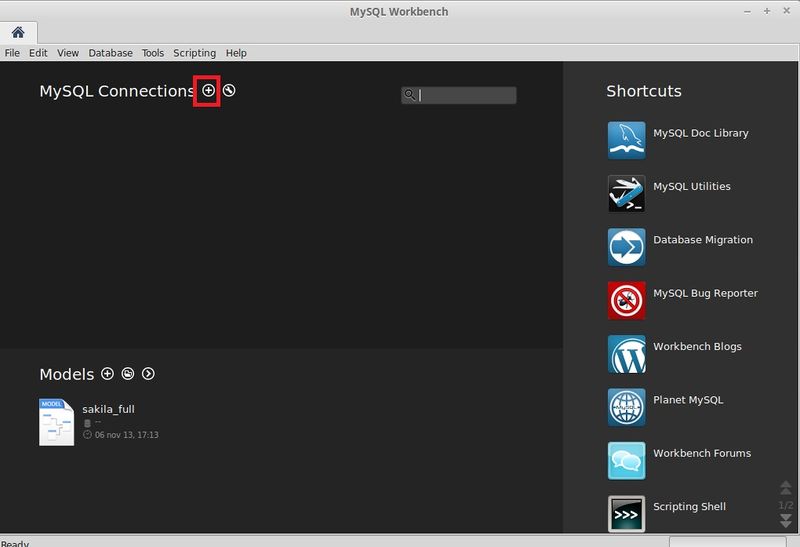Click the Workbench Forums label
The height and width of the screenshot is (547, 800).
702,453
